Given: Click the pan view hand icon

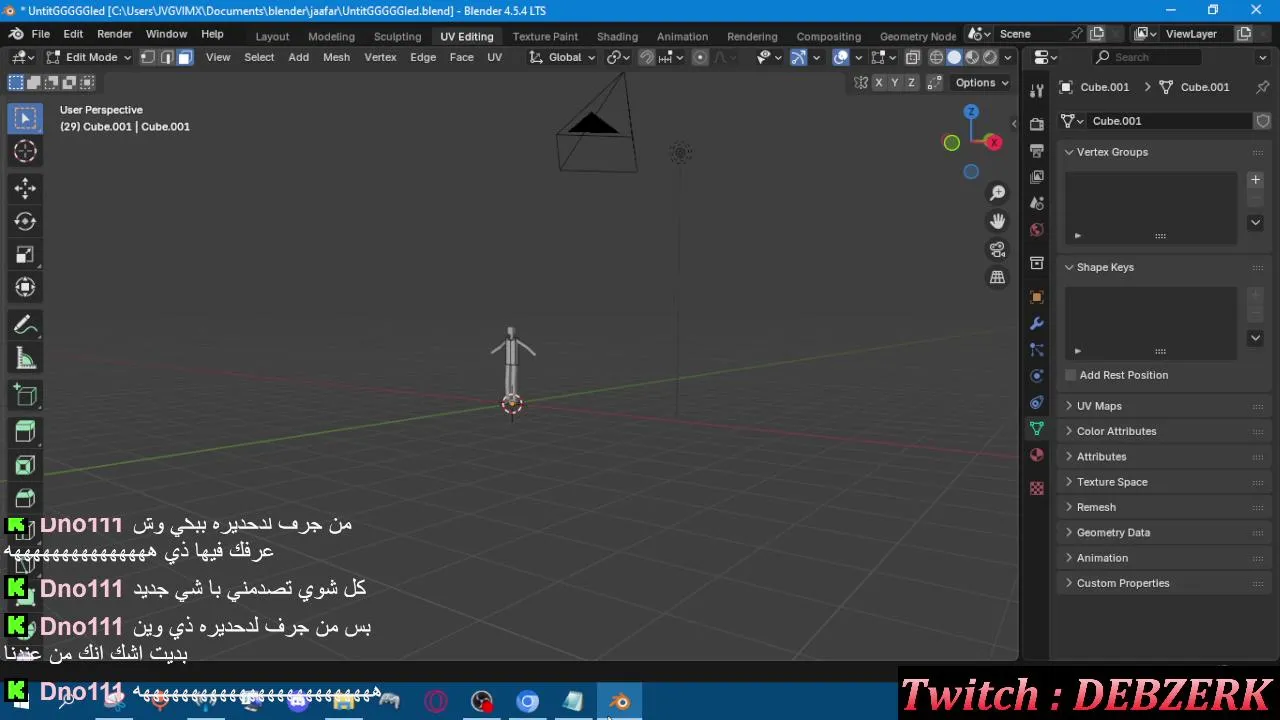Looking at the screenshot, I should click(997, 221).
